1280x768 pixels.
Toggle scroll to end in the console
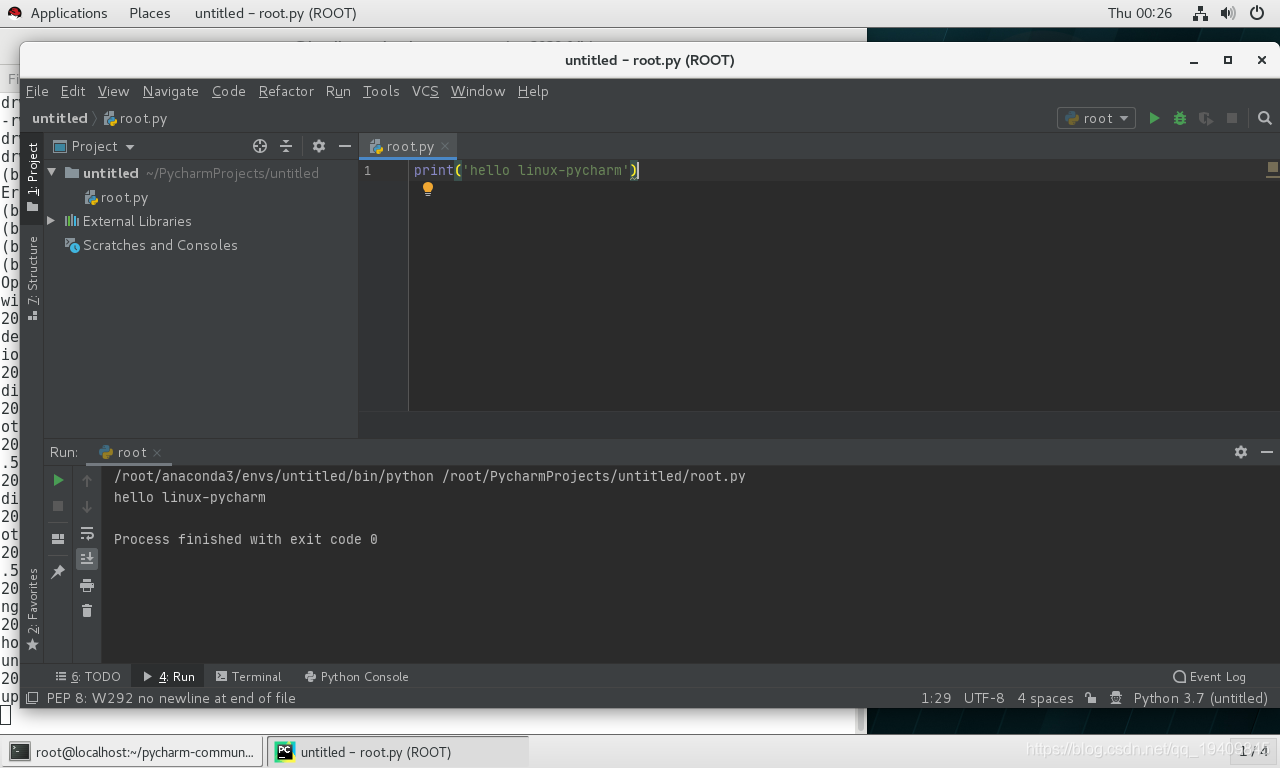tap(87, 559)
